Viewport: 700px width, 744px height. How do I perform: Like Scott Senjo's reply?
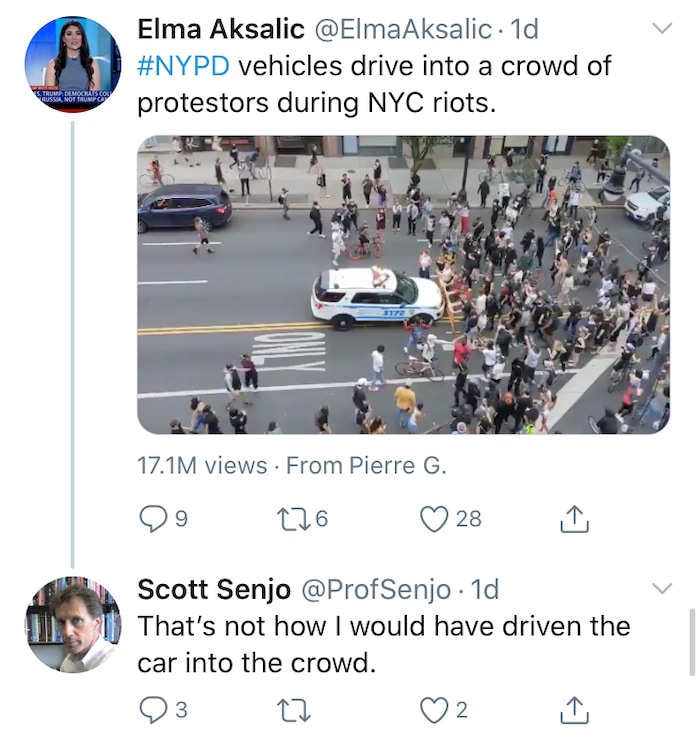434,710
